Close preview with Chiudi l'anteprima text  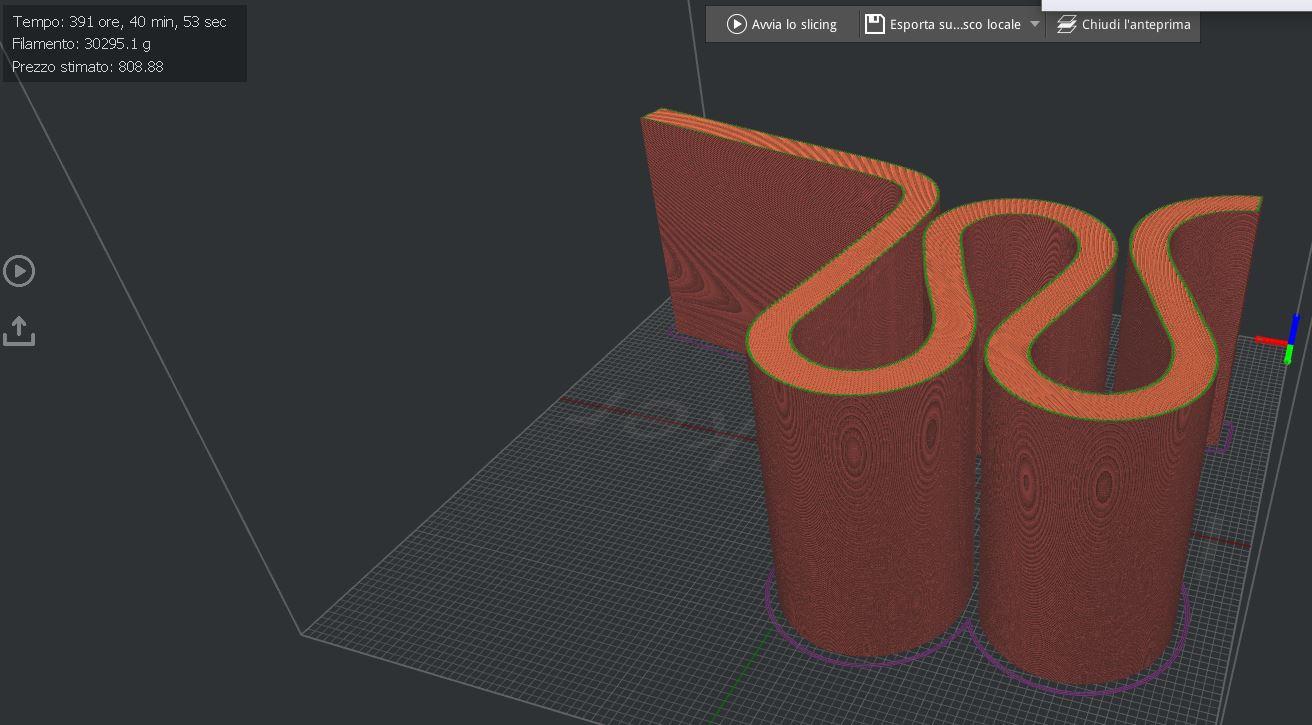tap(1136, 24)
